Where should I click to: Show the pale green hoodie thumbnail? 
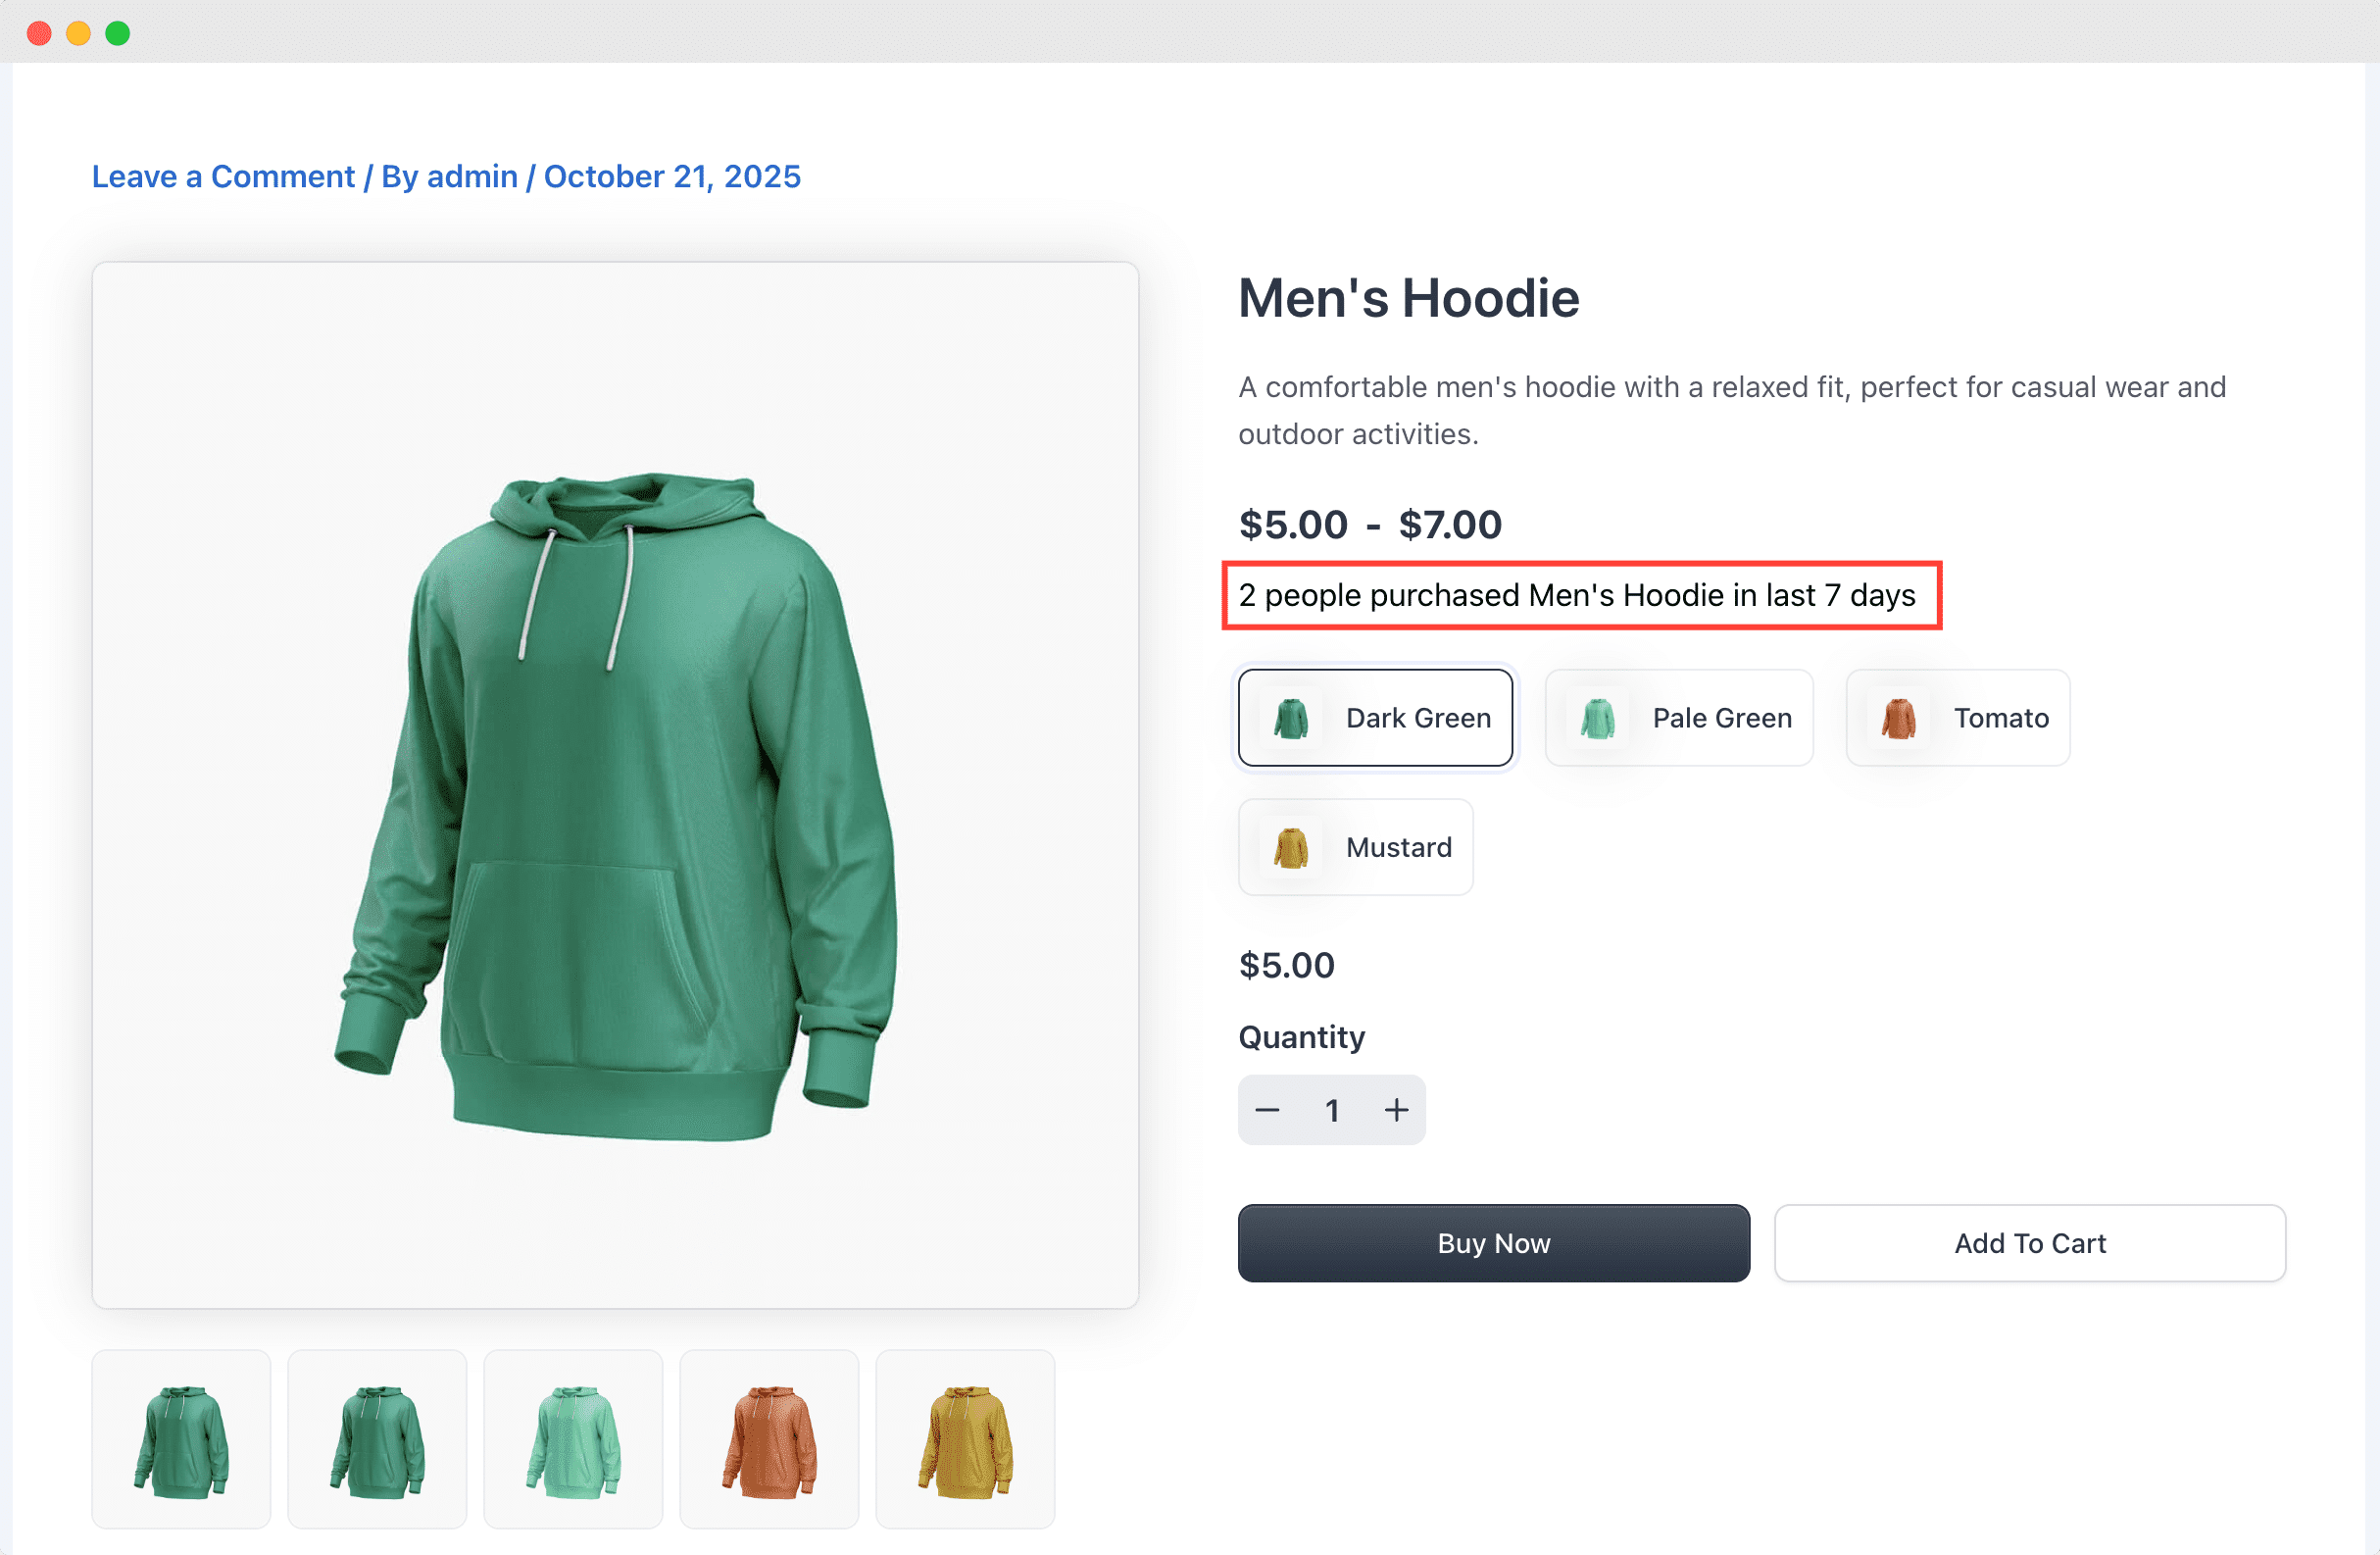(x=573, y=1439)
